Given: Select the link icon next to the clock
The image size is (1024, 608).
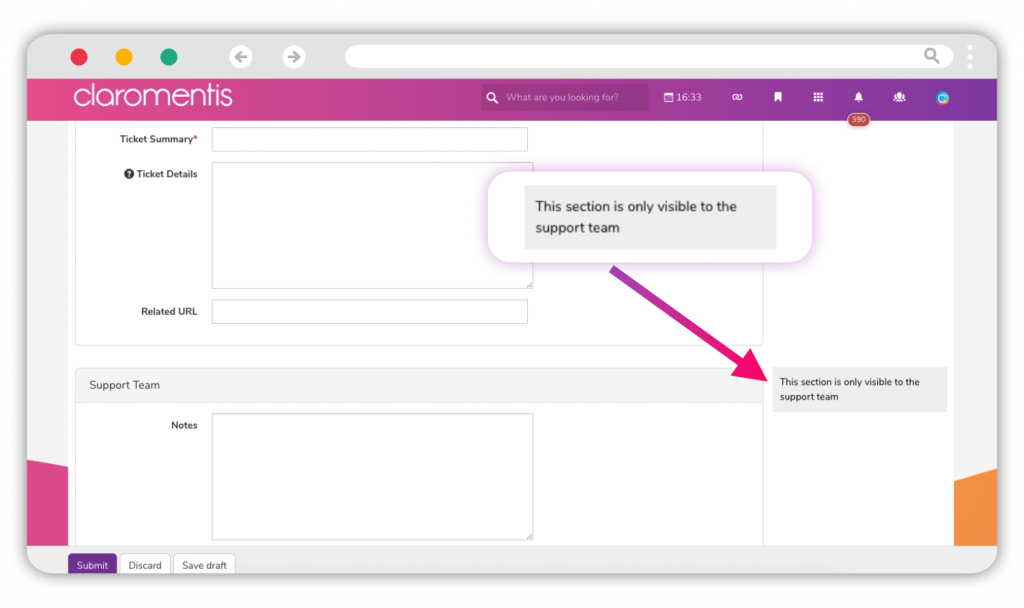Looking at the screenshot, I should (737, 97).
